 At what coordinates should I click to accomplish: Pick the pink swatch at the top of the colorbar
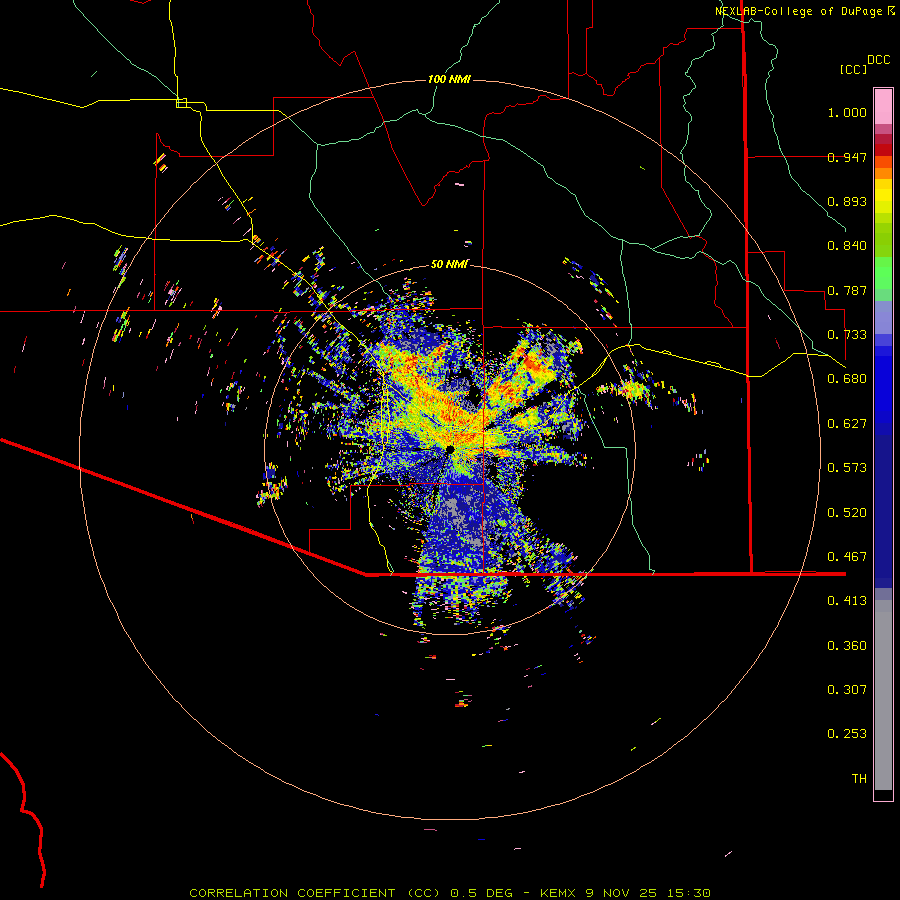[883, 106]
